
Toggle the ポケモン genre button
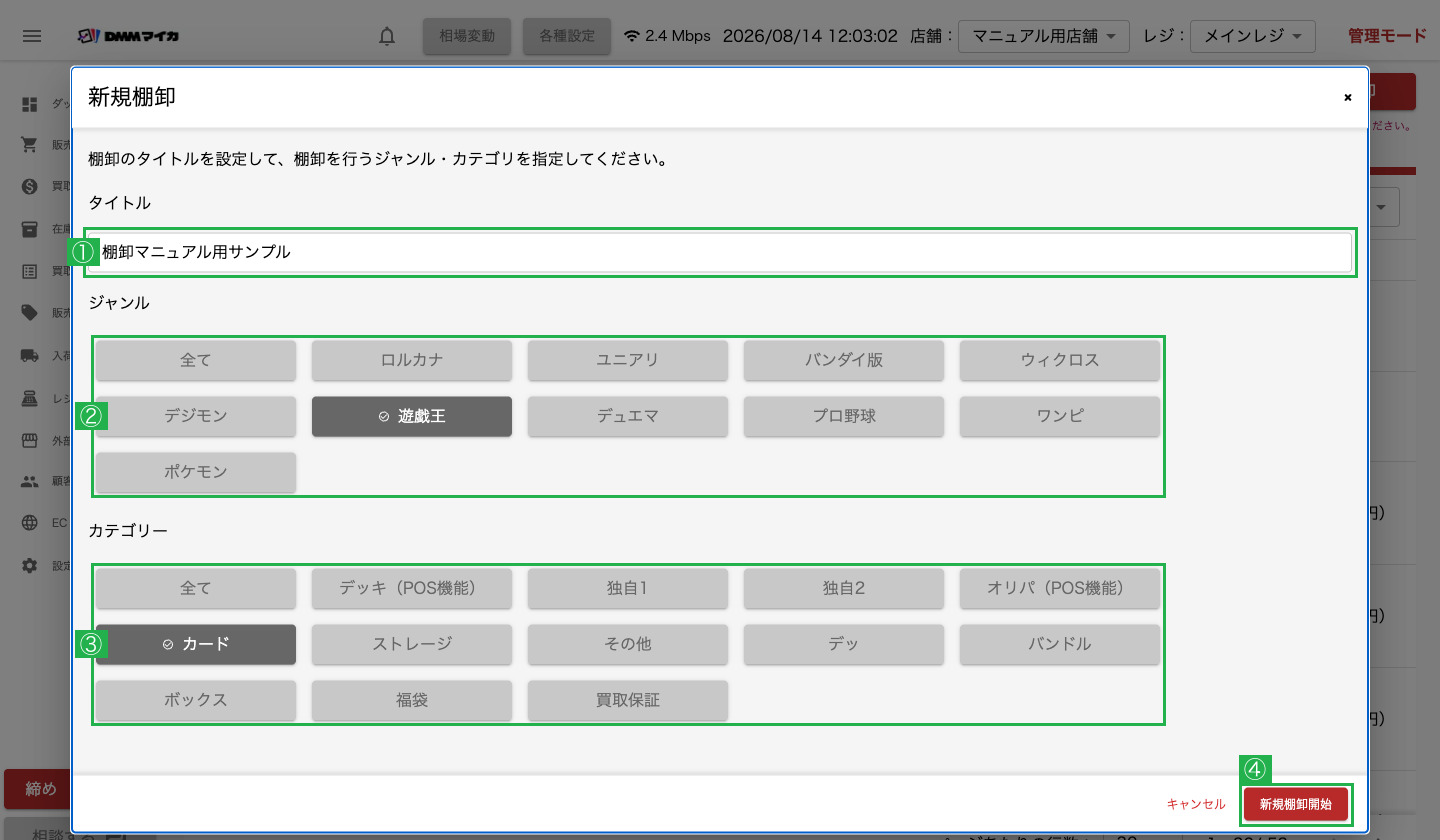[196, 472]
